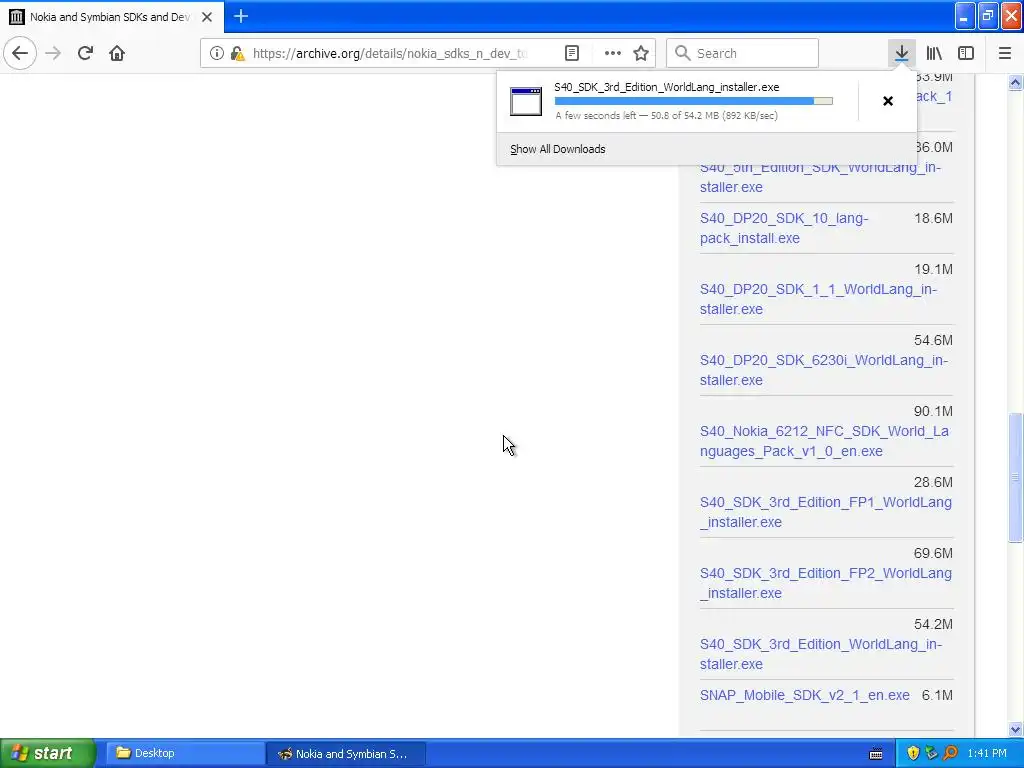Reload the current page

pos(85,53)
